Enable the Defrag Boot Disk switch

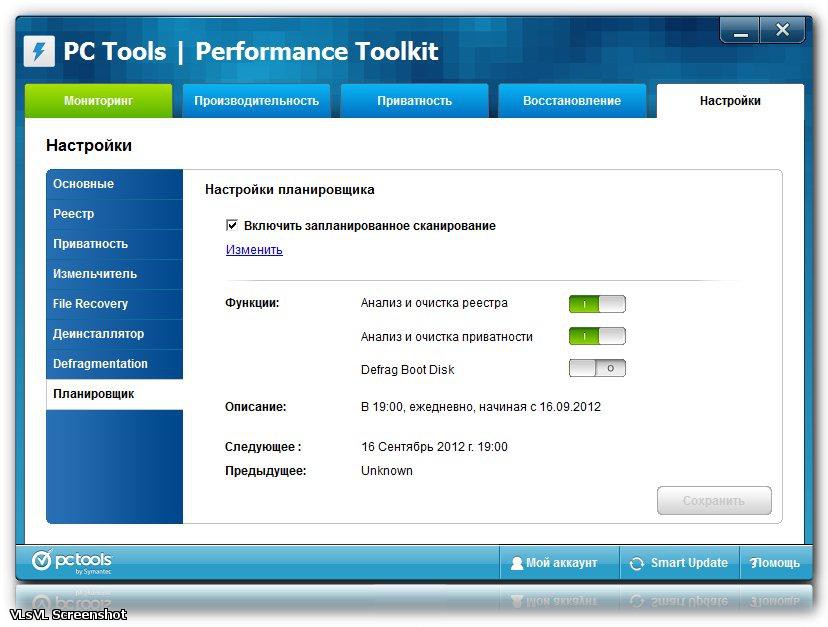597,369
